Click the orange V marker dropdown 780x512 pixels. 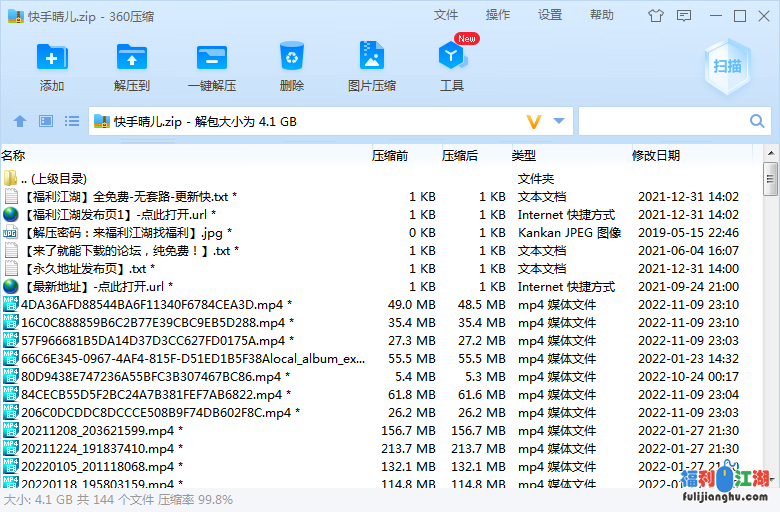coord(534,122)
